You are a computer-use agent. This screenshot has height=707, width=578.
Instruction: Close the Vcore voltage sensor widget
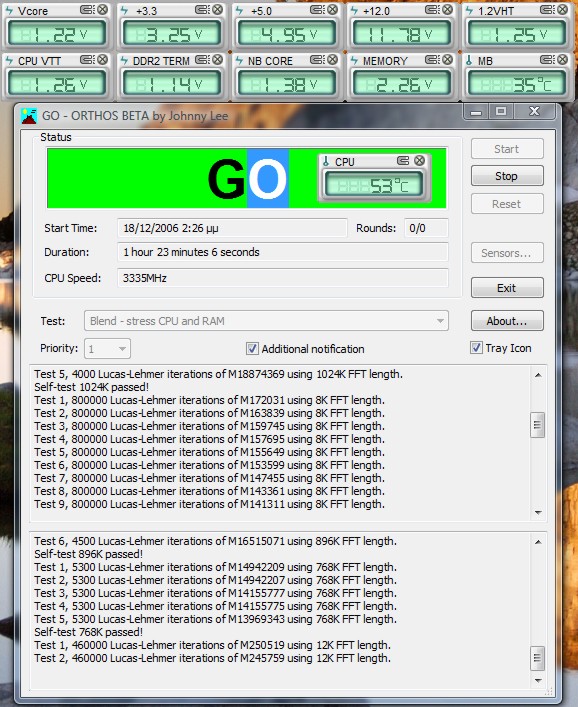tap(103, 9)
